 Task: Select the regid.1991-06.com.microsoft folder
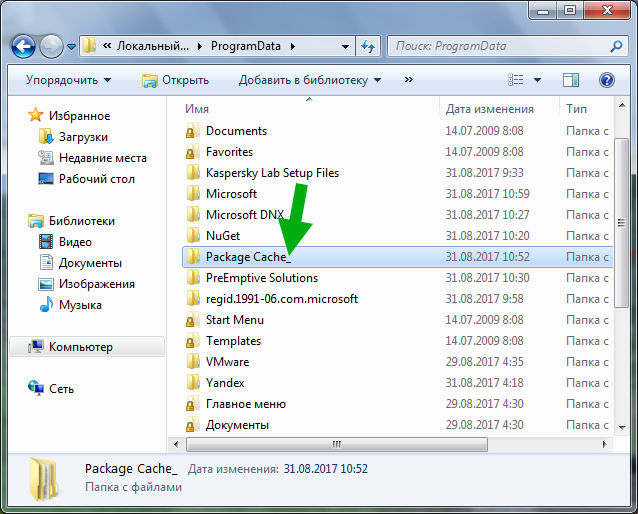click(282, 299)
